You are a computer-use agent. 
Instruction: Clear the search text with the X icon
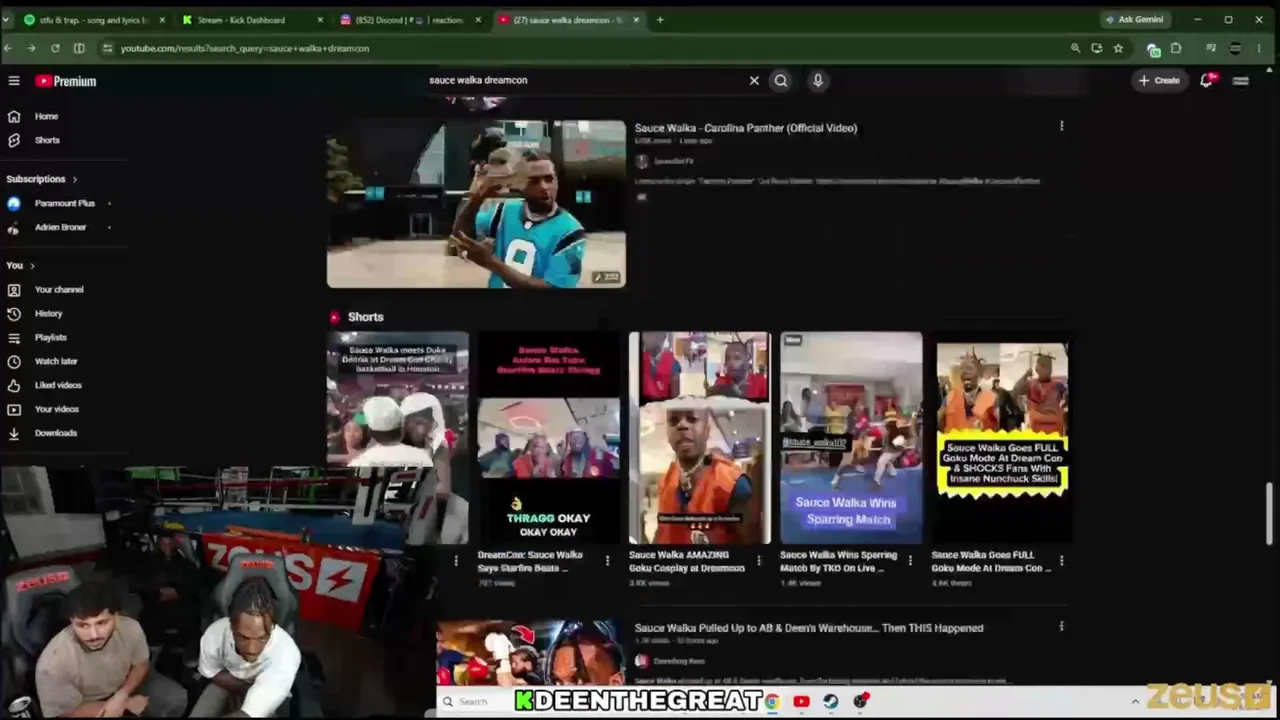coord(754,81)
